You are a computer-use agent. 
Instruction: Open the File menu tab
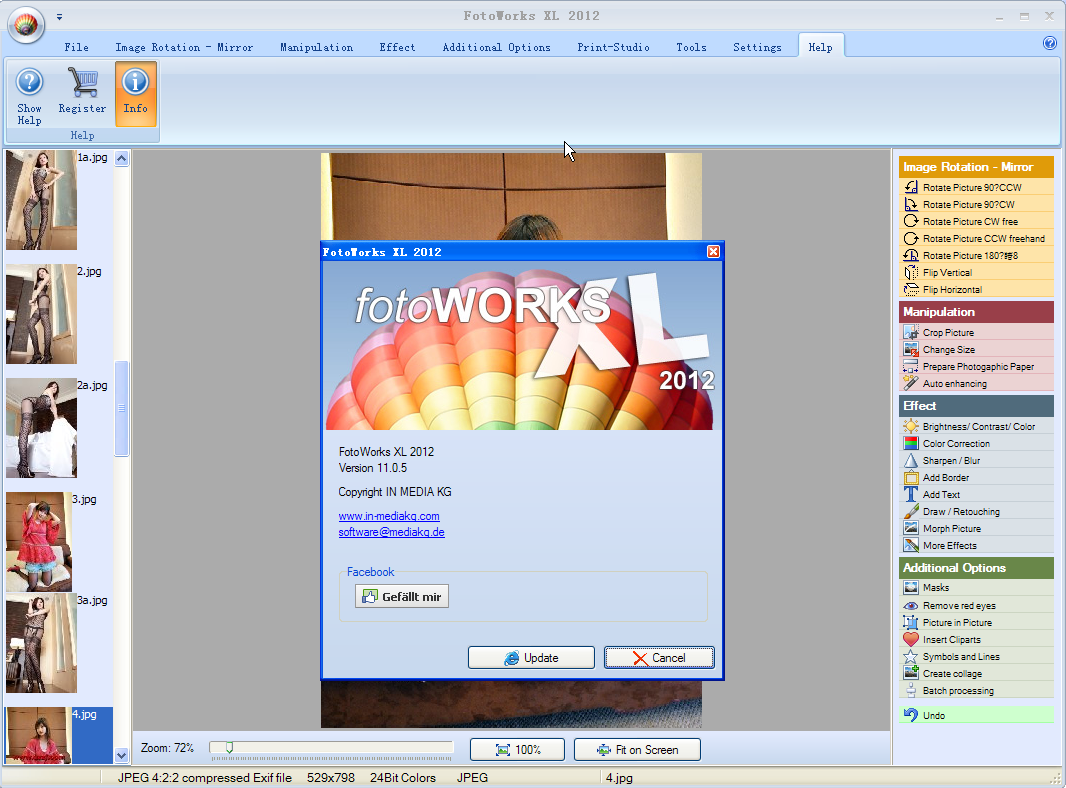tap(76, 47)
